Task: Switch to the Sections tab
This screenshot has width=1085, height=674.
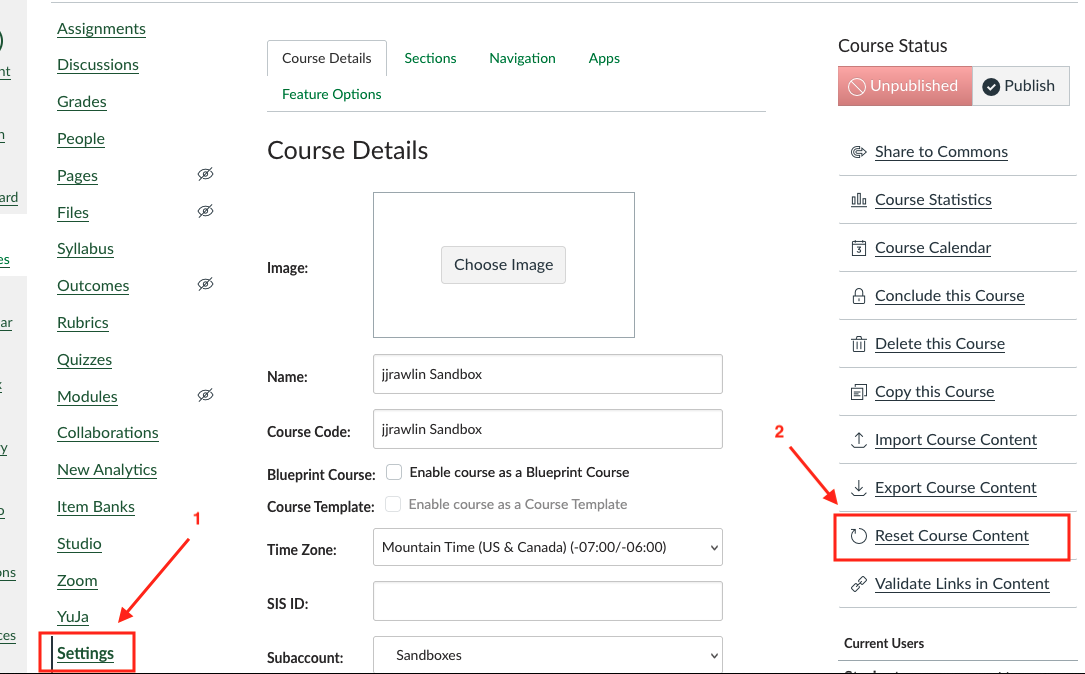Action: click(x=430, y=58)
